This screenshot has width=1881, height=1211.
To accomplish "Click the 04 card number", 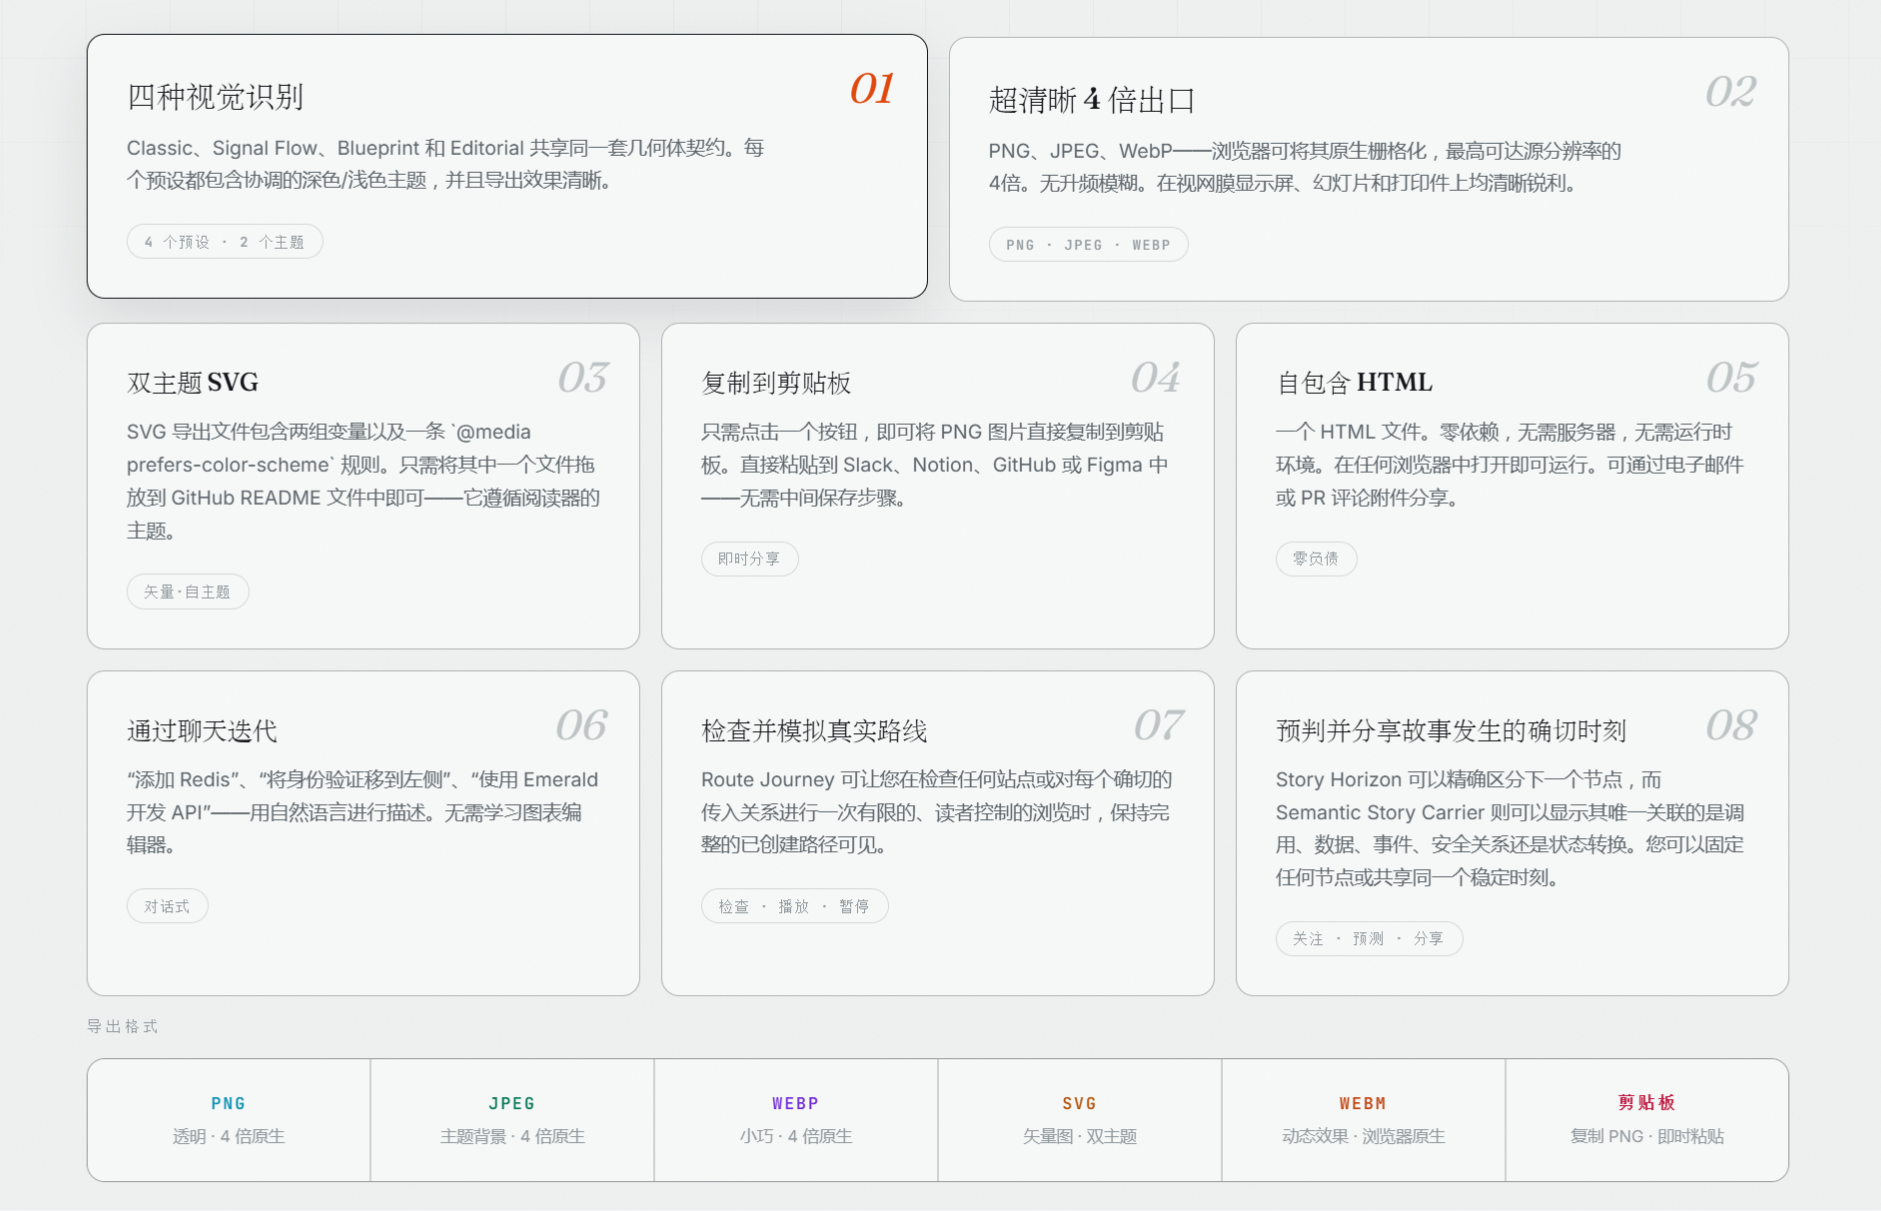I will (1155, 378).
